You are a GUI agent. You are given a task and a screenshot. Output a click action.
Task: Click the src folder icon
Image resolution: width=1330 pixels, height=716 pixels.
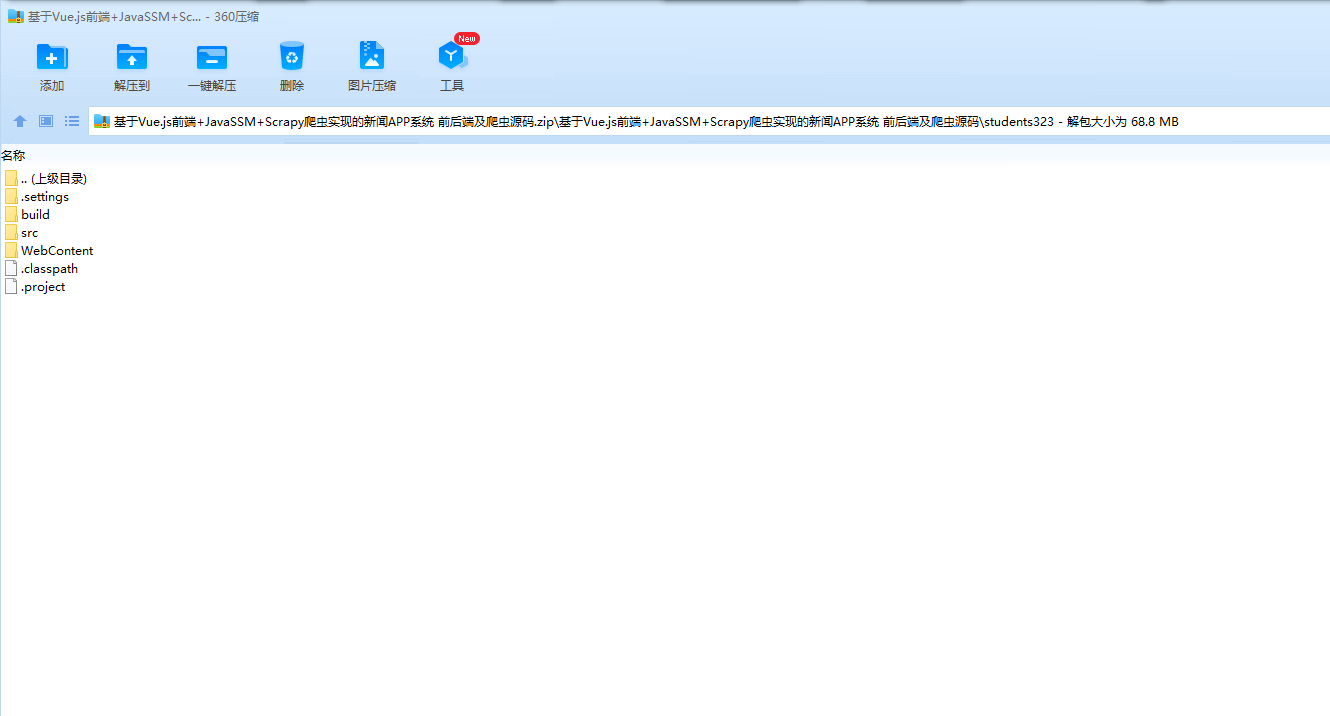(x=11, y=232)
